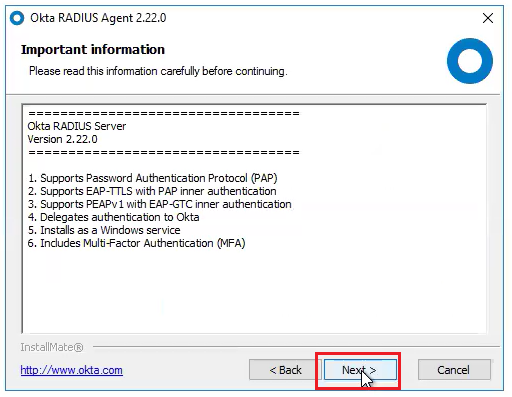
Task: Click 'Please read this information carefully' text
Action: click(158, 71)
